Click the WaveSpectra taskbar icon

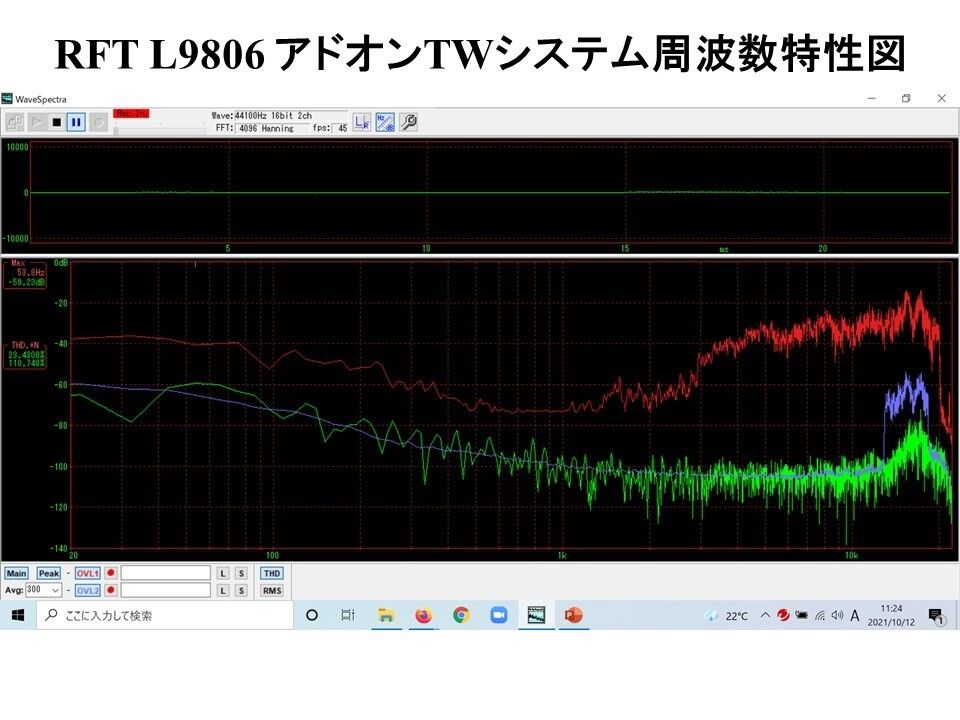[536, 615]
